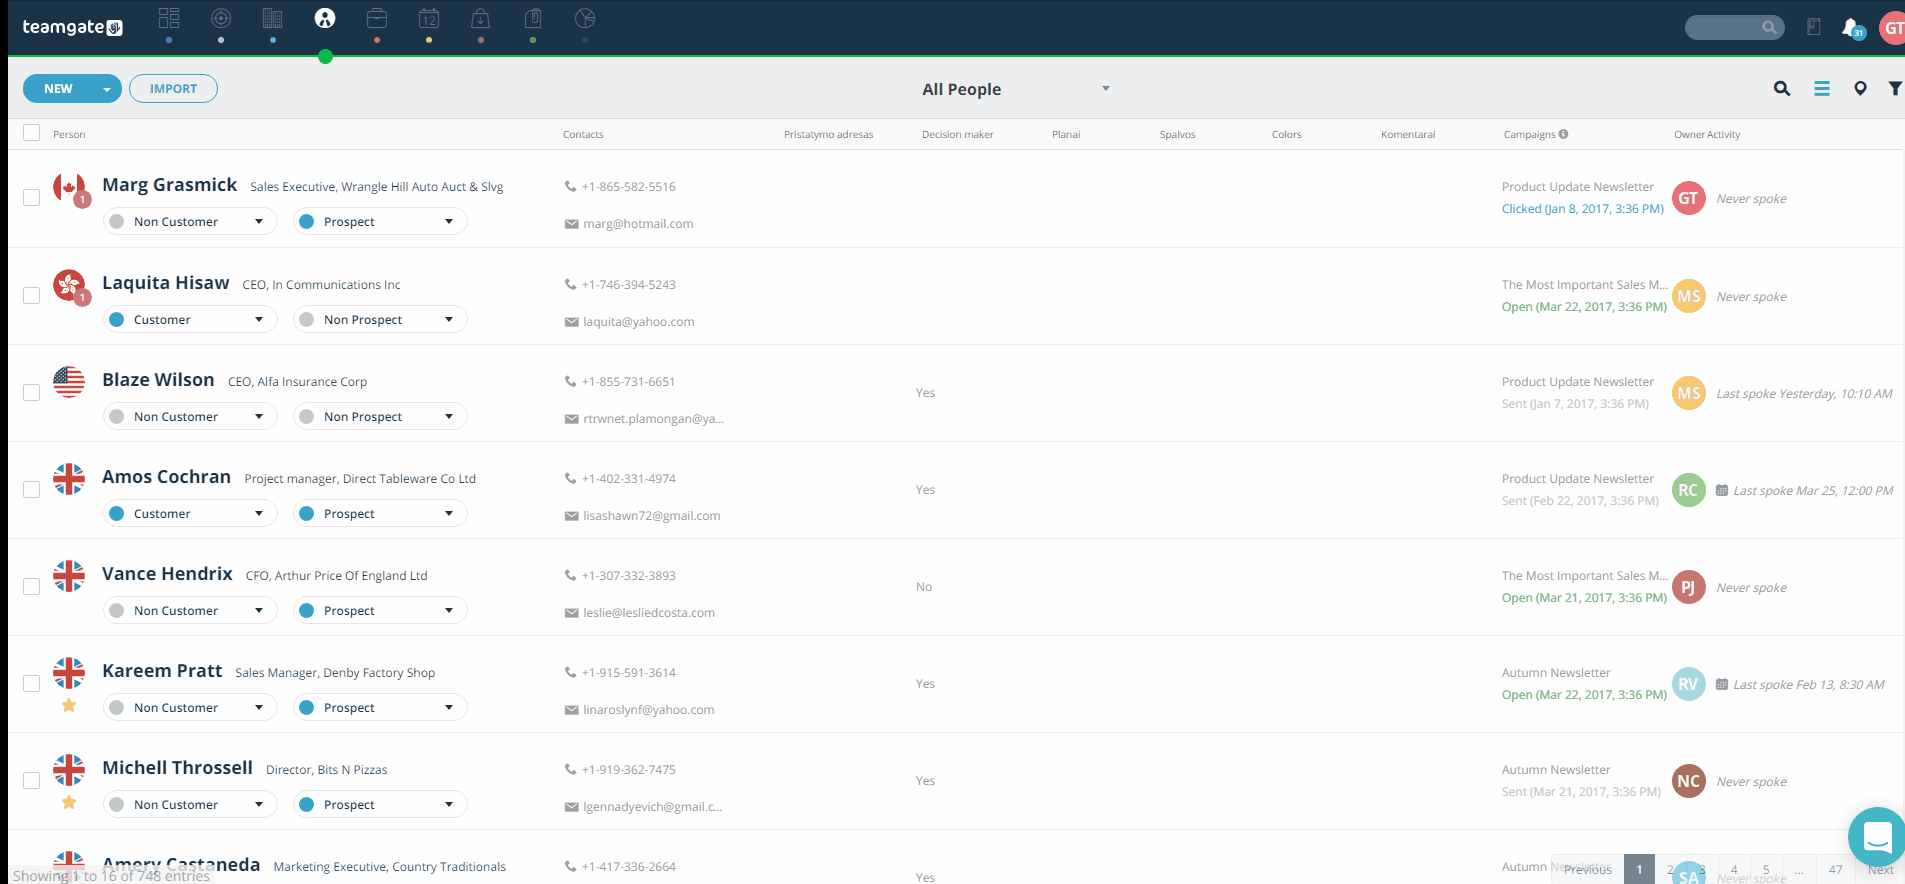Check the box for Michell Throssell
Screen dimensions: 1905x884
coord(32,781)
